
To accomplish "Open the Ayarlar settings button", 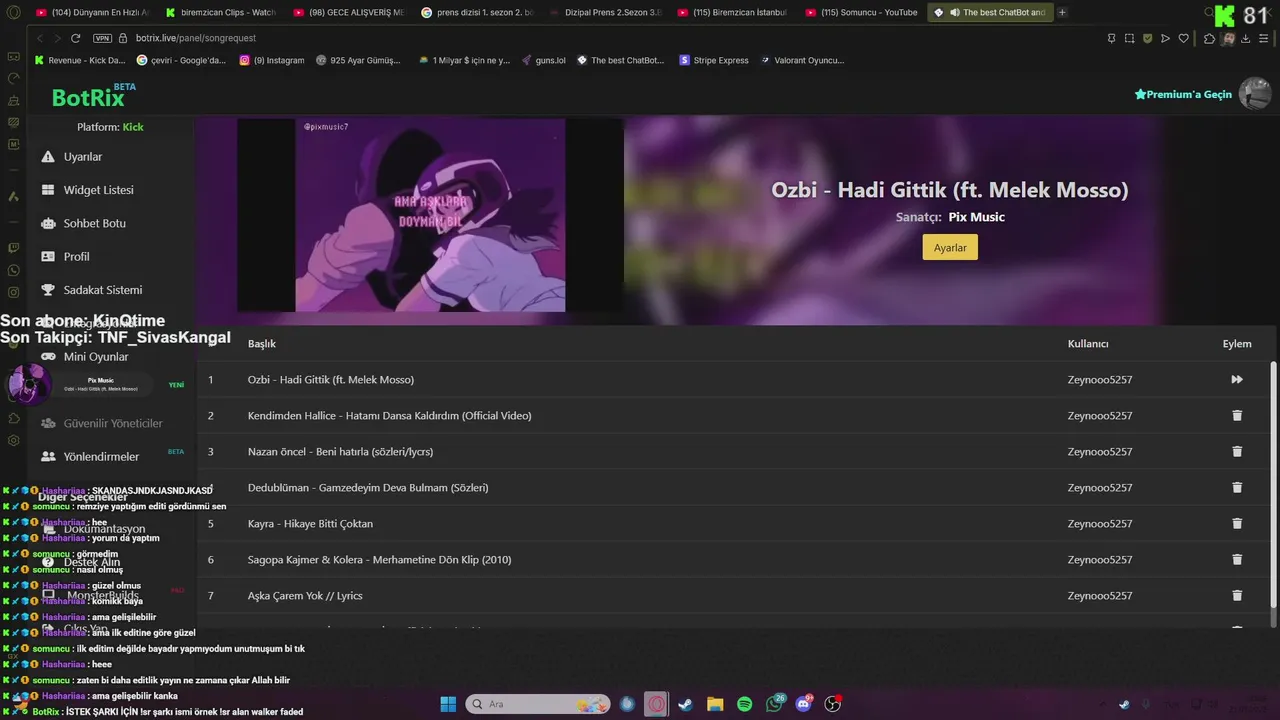I will (950, 247).
